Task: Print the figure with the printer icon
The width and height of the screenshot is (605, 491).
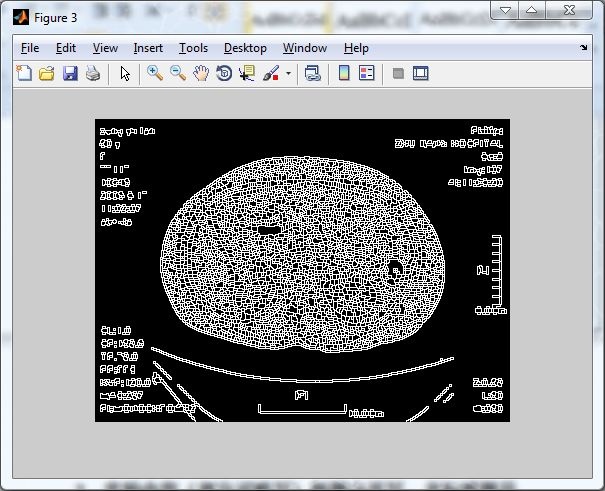Action: (x=92, y=73)
